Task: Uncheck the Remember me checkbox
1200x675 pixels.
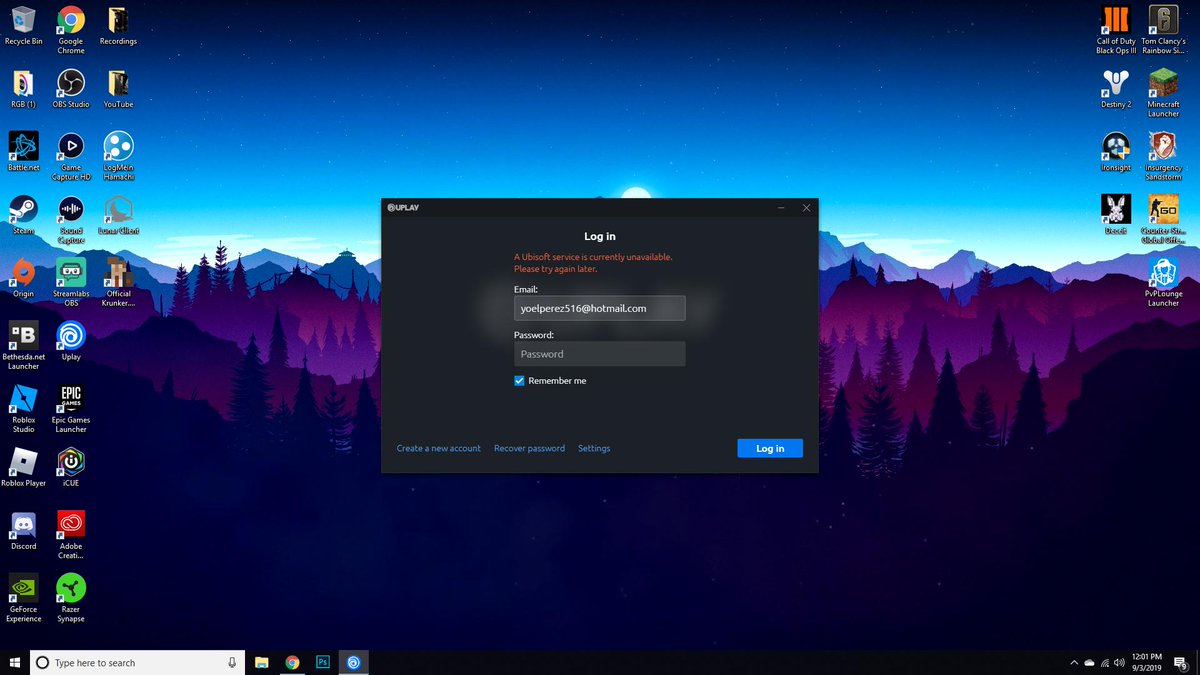Action: point(519,381)
